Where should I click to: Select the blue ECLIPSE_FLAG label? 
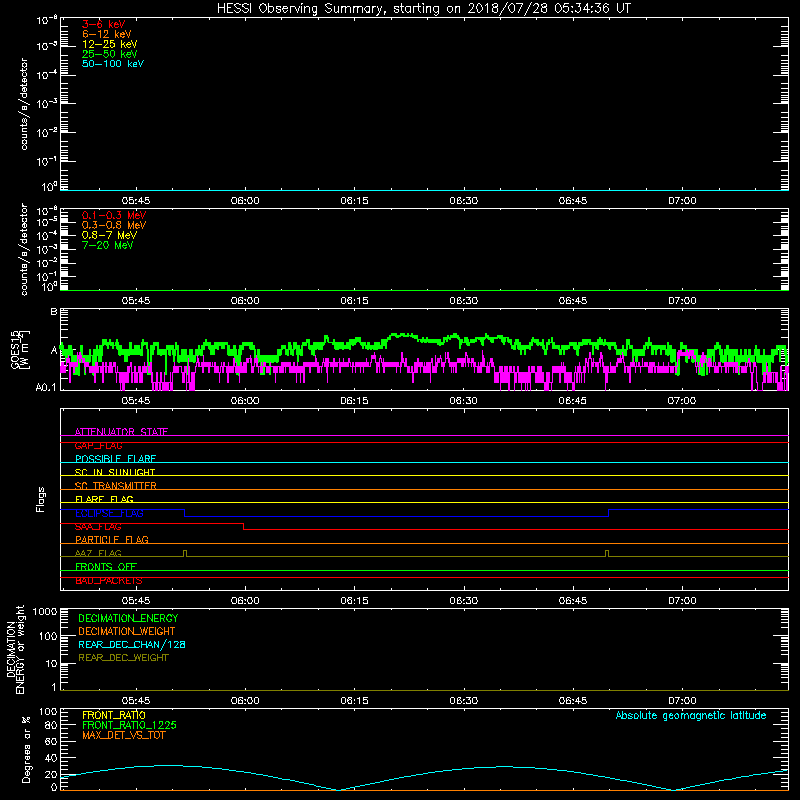(109, 513)
